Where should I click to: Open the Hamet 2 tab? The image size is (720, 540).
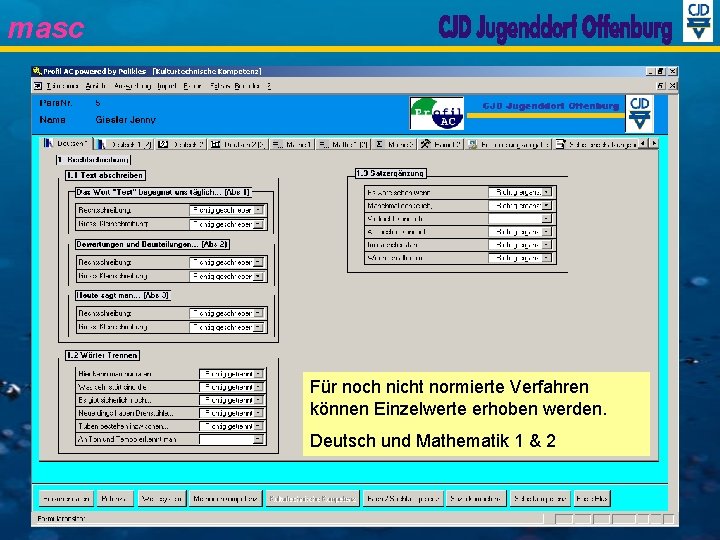[441, 145]
